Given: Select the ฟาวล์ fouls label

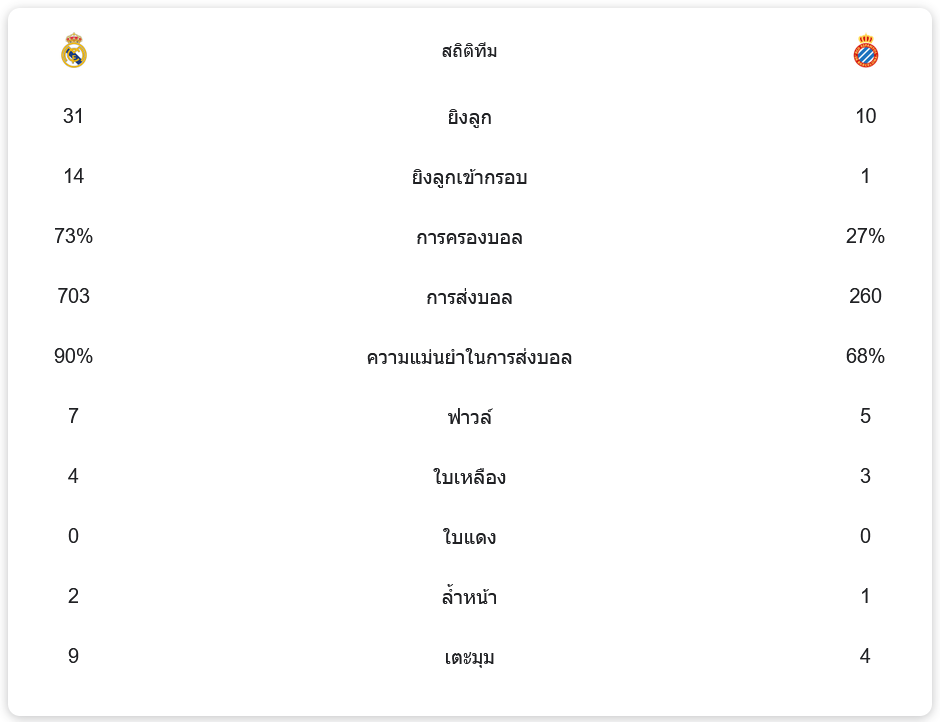Looking at the screenshot, I should (x=469, y=417).
